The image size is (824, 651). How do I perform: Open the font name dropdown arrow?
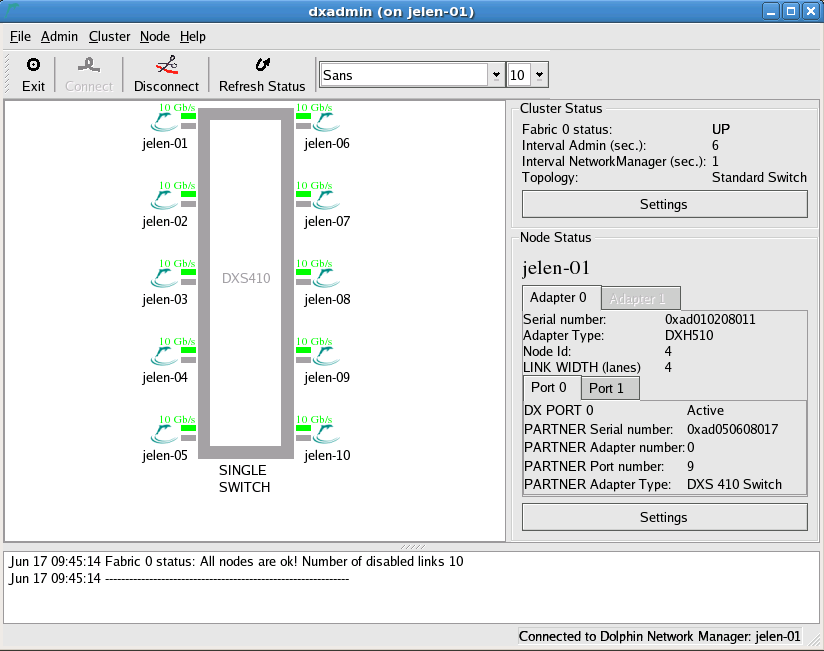[496, 75]
